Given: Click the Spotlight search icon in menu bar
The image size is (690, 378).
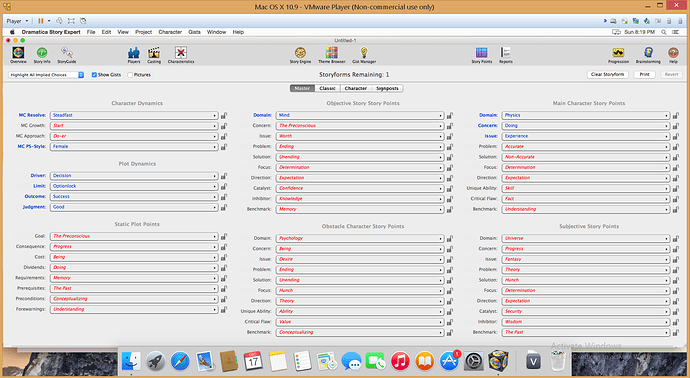Looking at the screenshot, I should tap(664, 32).
